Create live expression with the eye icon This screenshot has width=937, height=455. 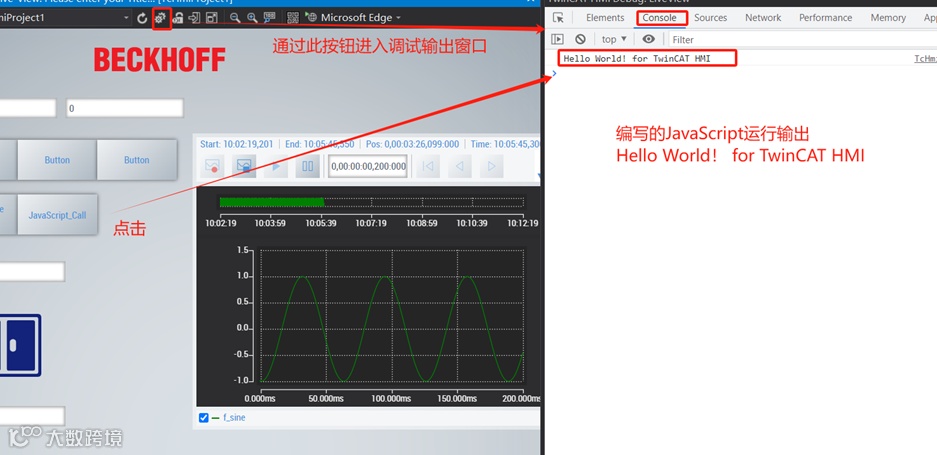pos(648,39)
